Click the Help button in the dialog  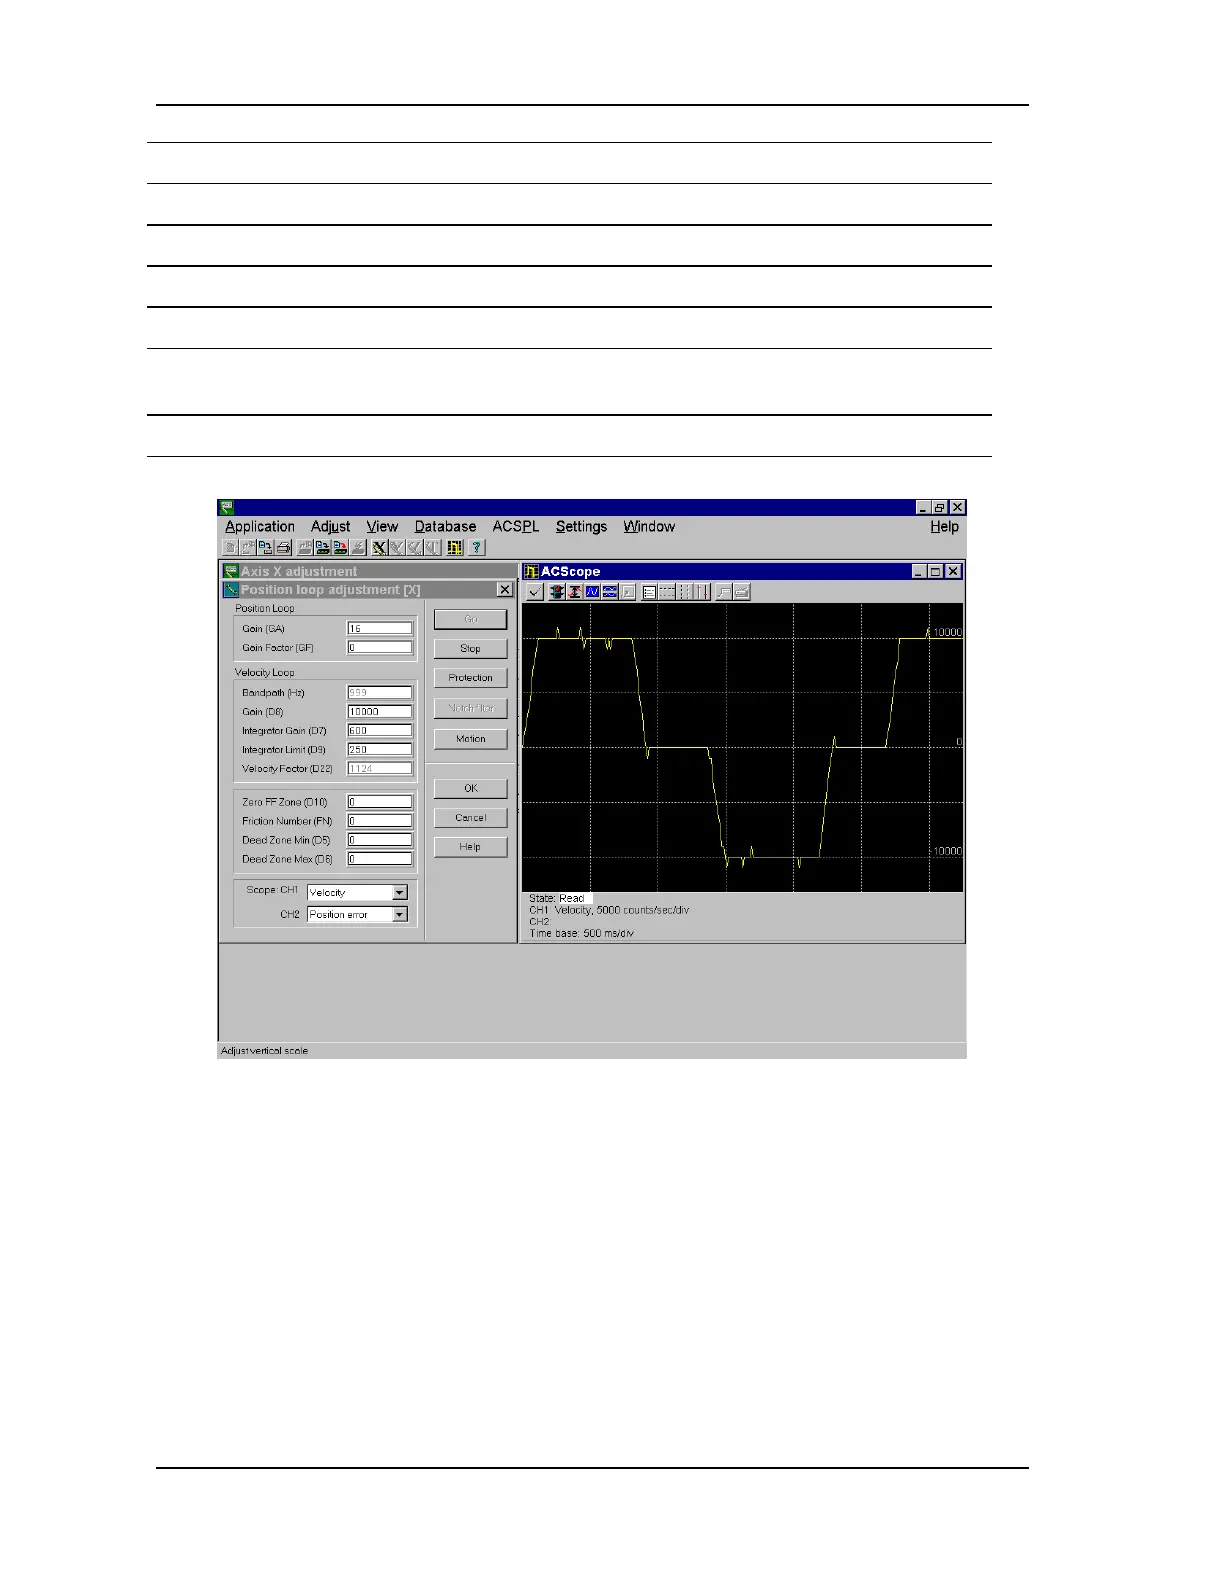click(470, 846)
